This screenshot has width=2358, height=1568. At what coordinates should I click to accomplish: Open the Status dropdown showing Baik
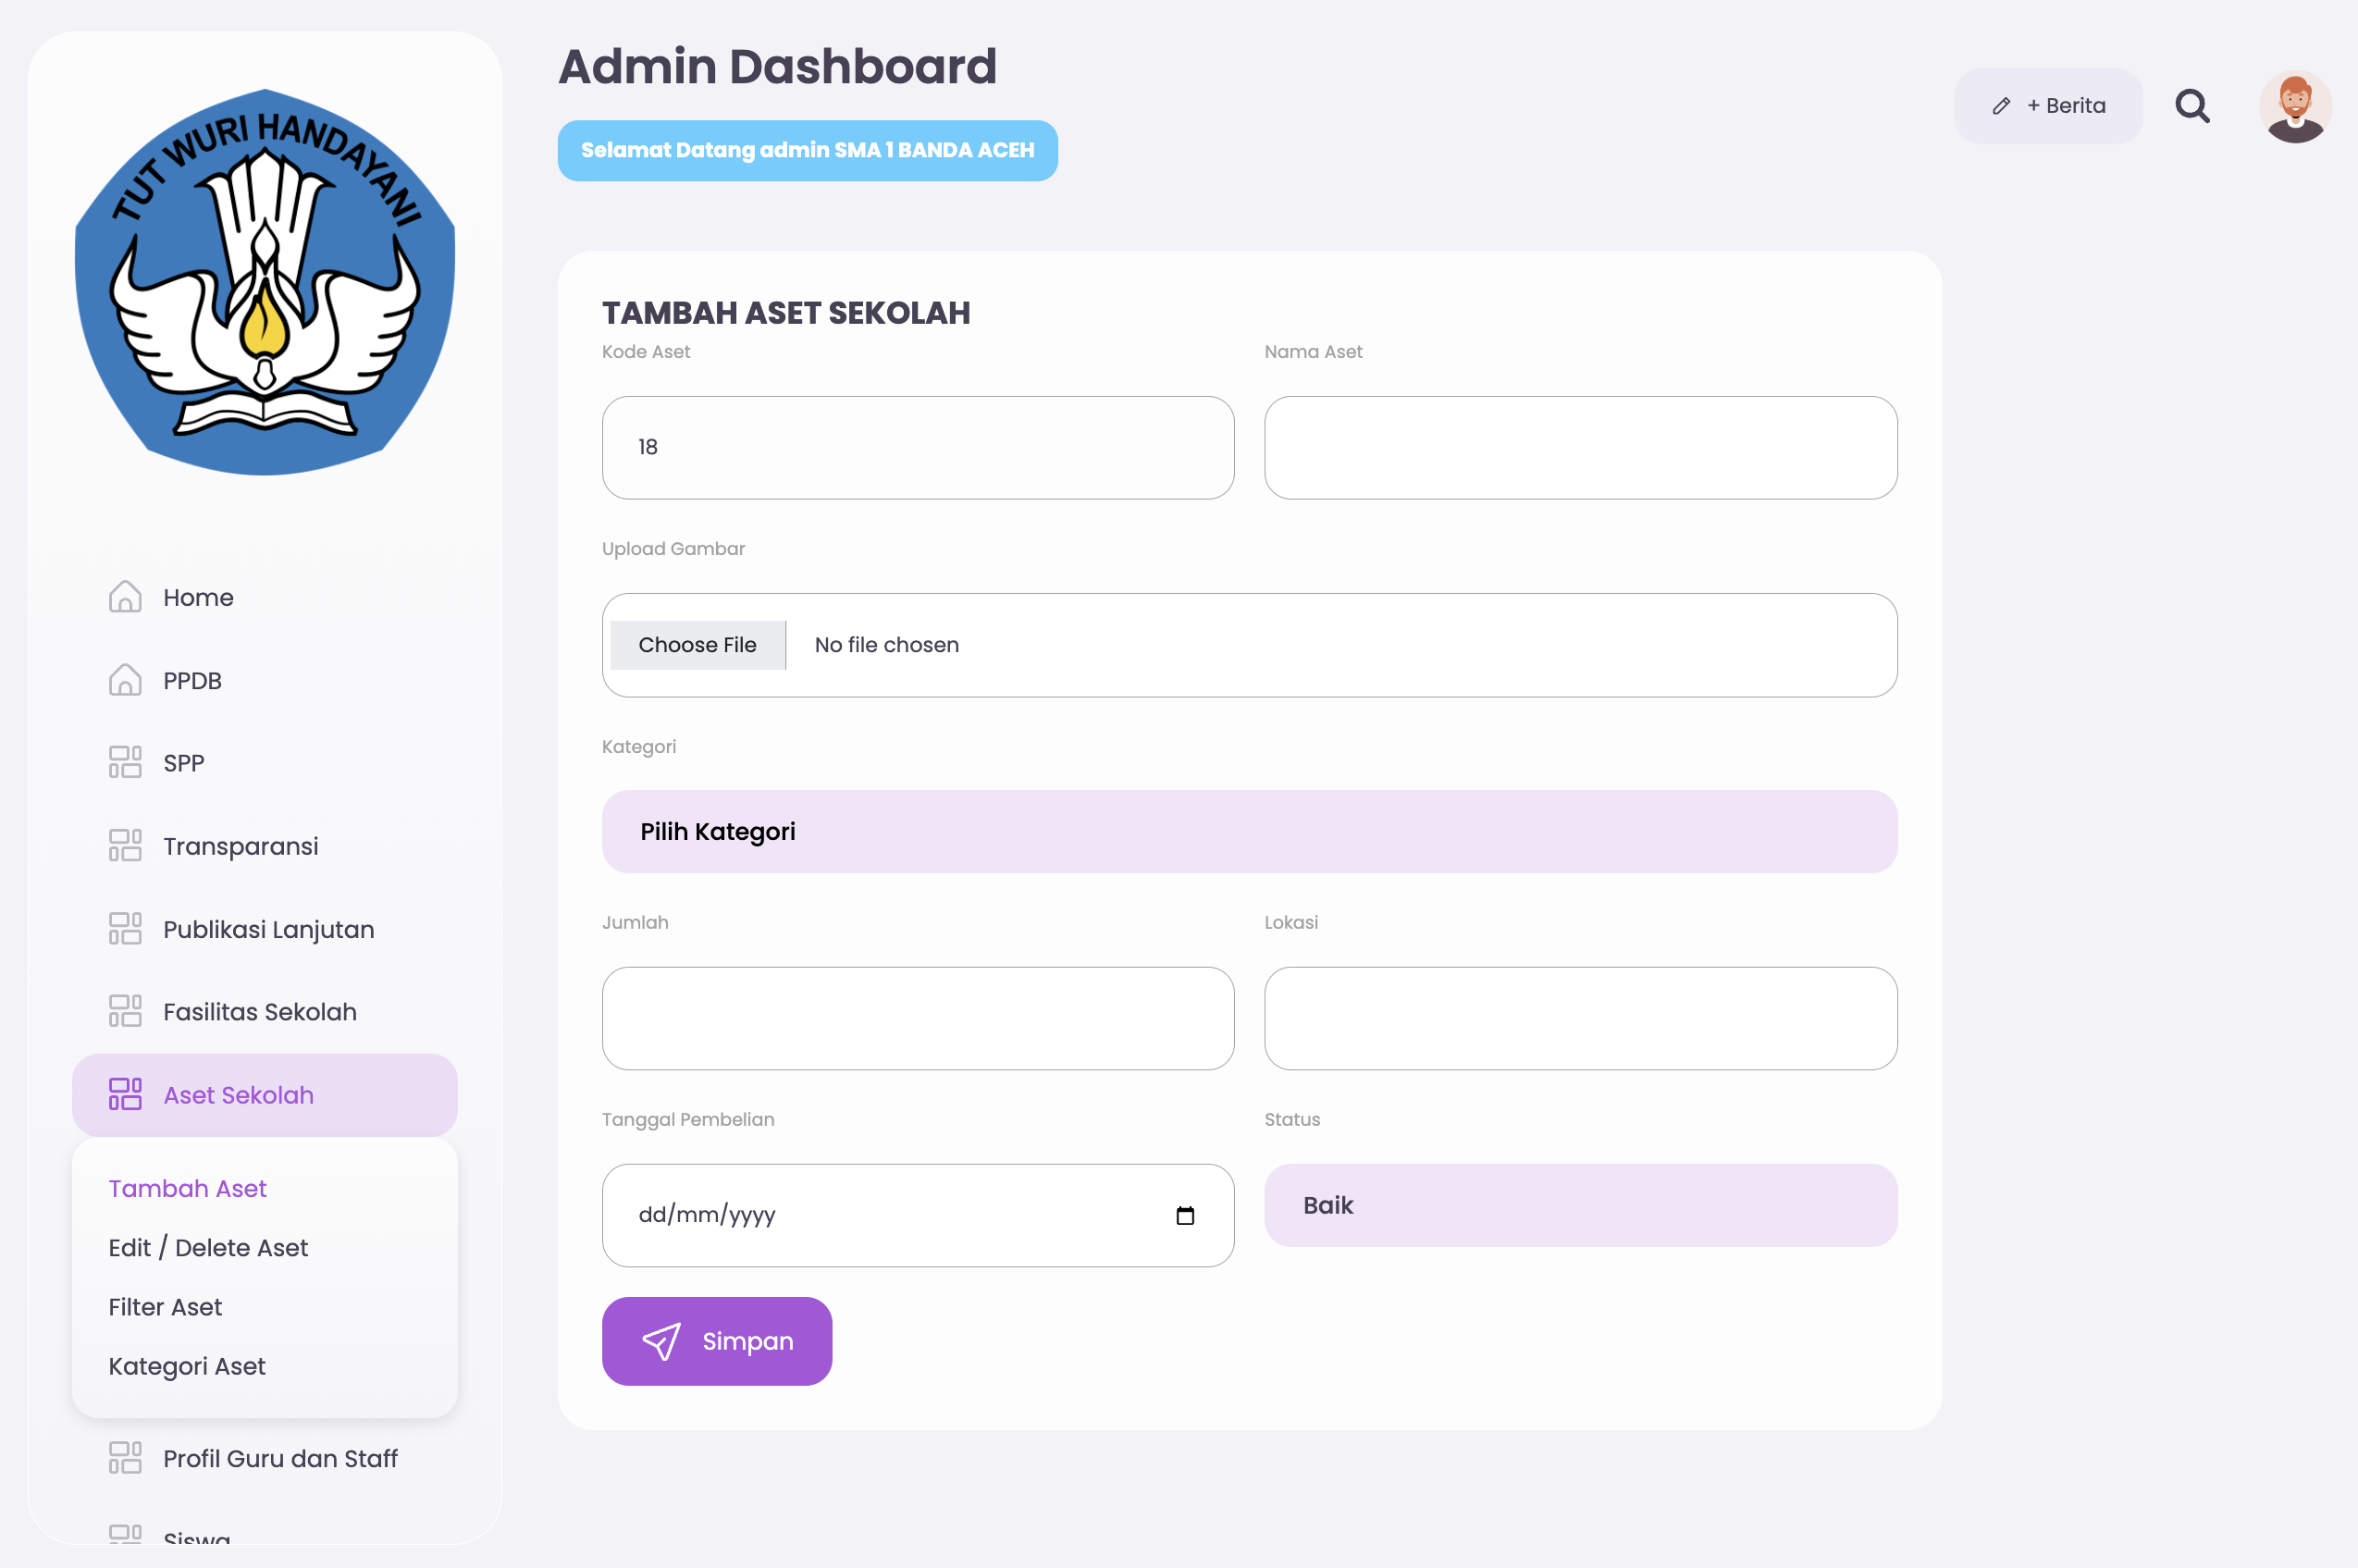click(1579, 1205)
